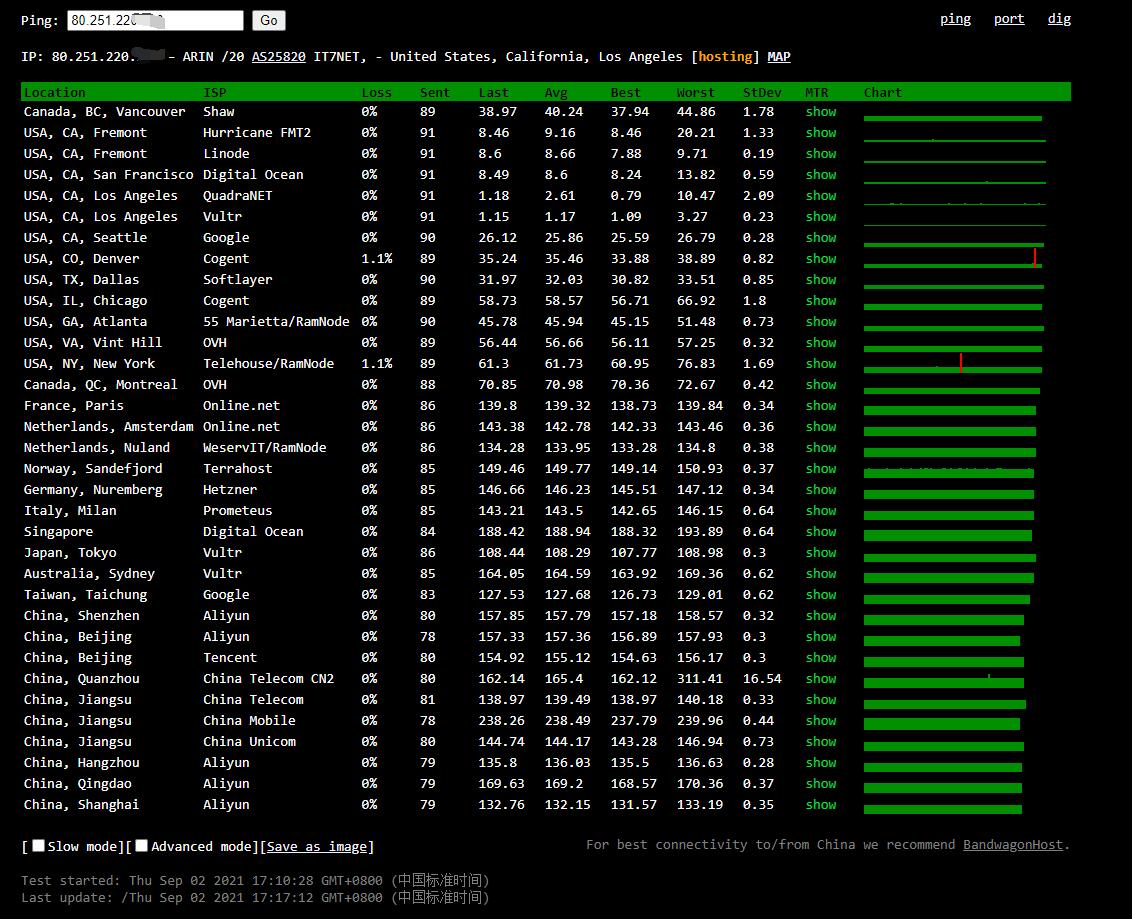Click the Go button next to ping field
1132x919 pixels.
[x=268, y=20]
